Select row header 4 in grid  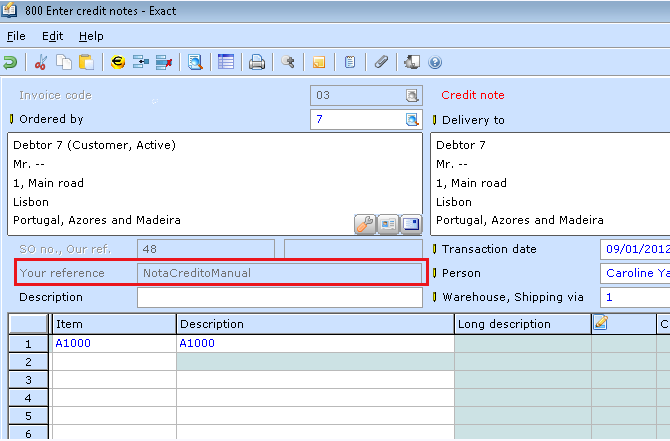(x=28, y=397)
